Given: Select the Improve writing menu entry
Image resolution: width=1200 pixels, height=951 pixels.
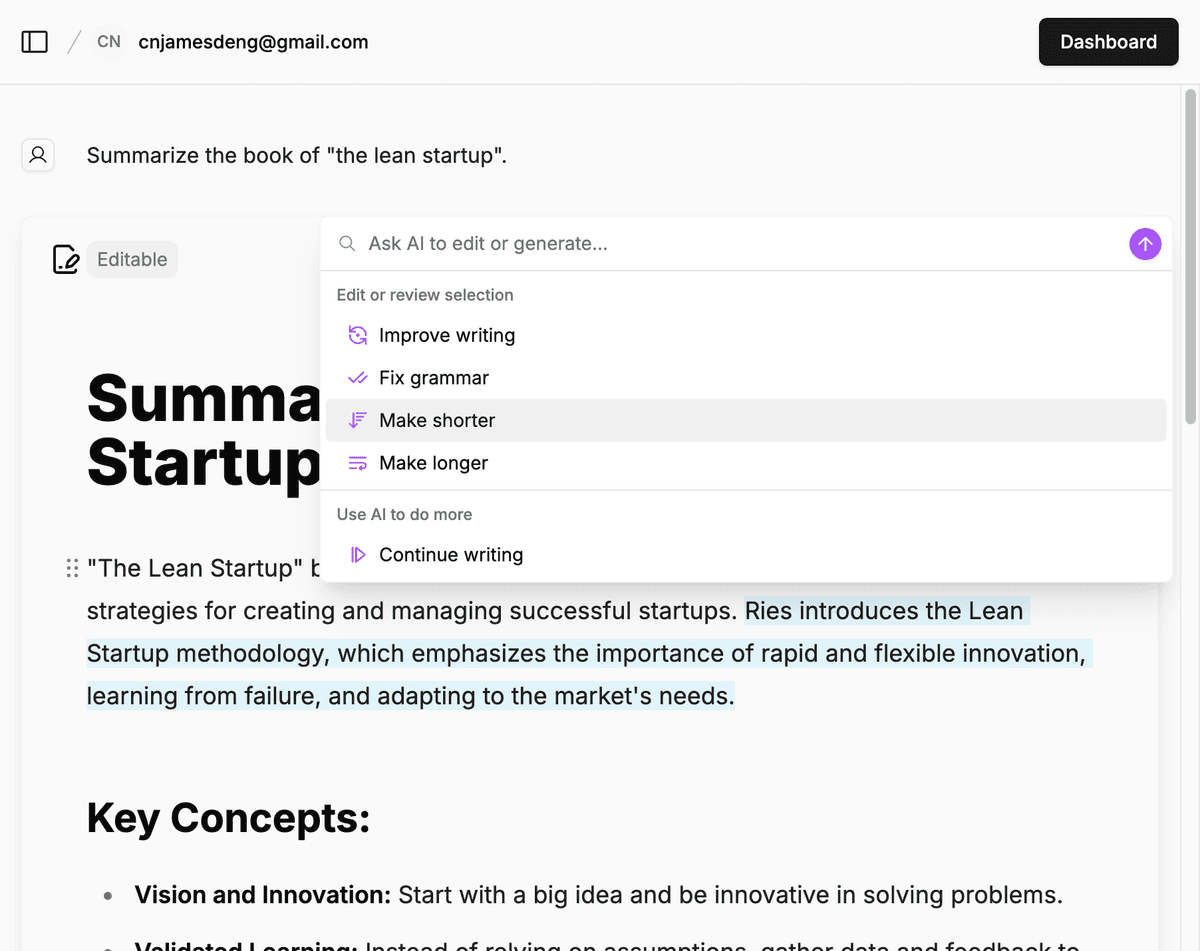Looking at the screenshot, I should [447, 336].
